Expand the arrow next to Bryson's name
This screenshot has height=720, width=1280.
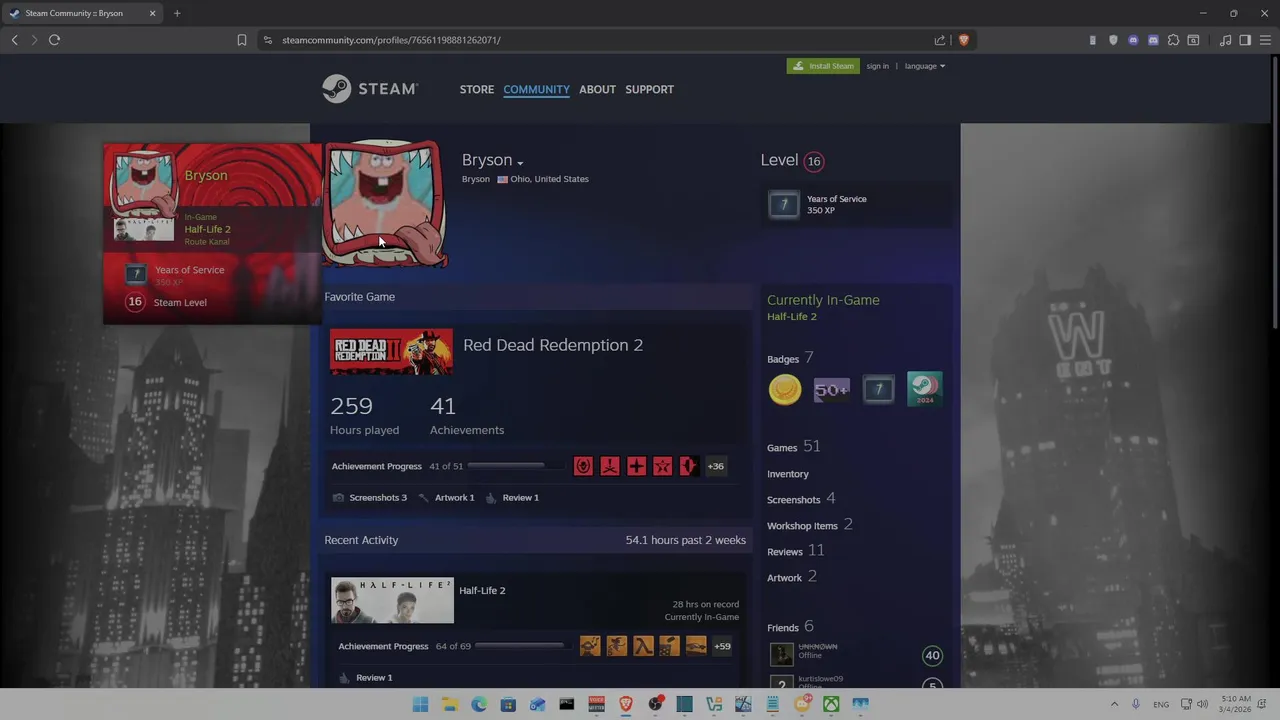click(520, 162)
